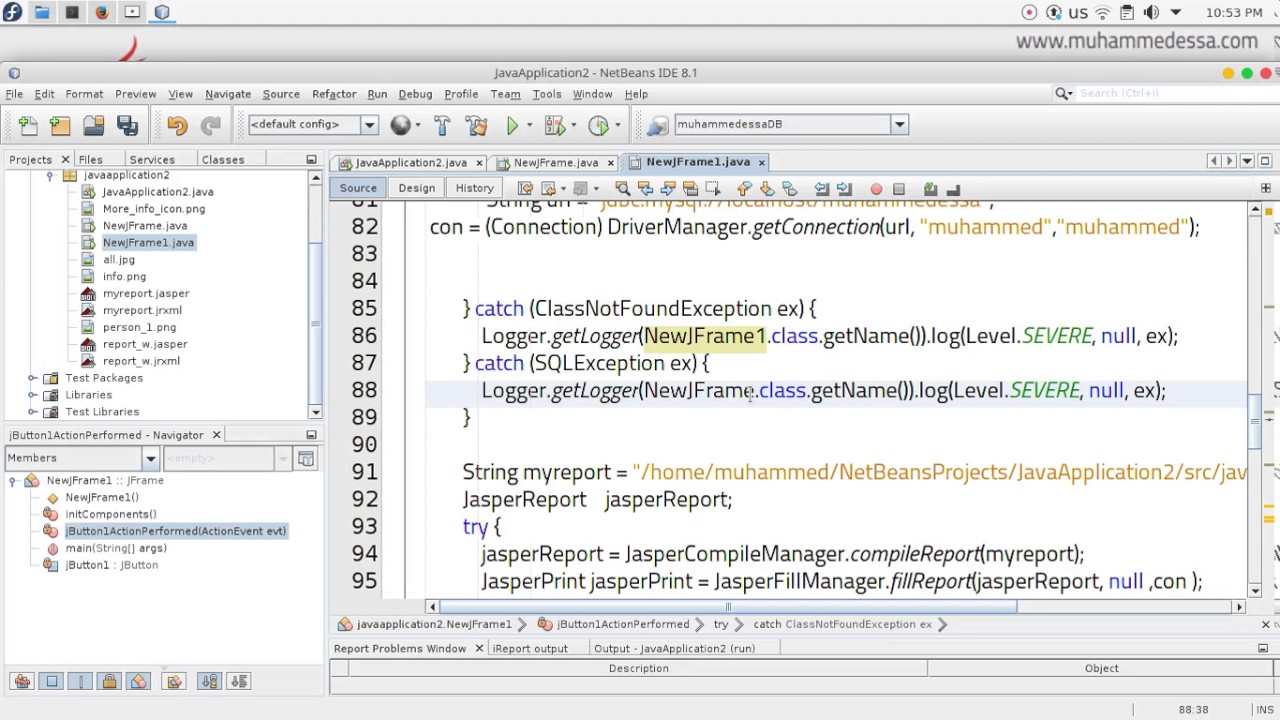Create a new file from the toolbar

pos(28,124)
